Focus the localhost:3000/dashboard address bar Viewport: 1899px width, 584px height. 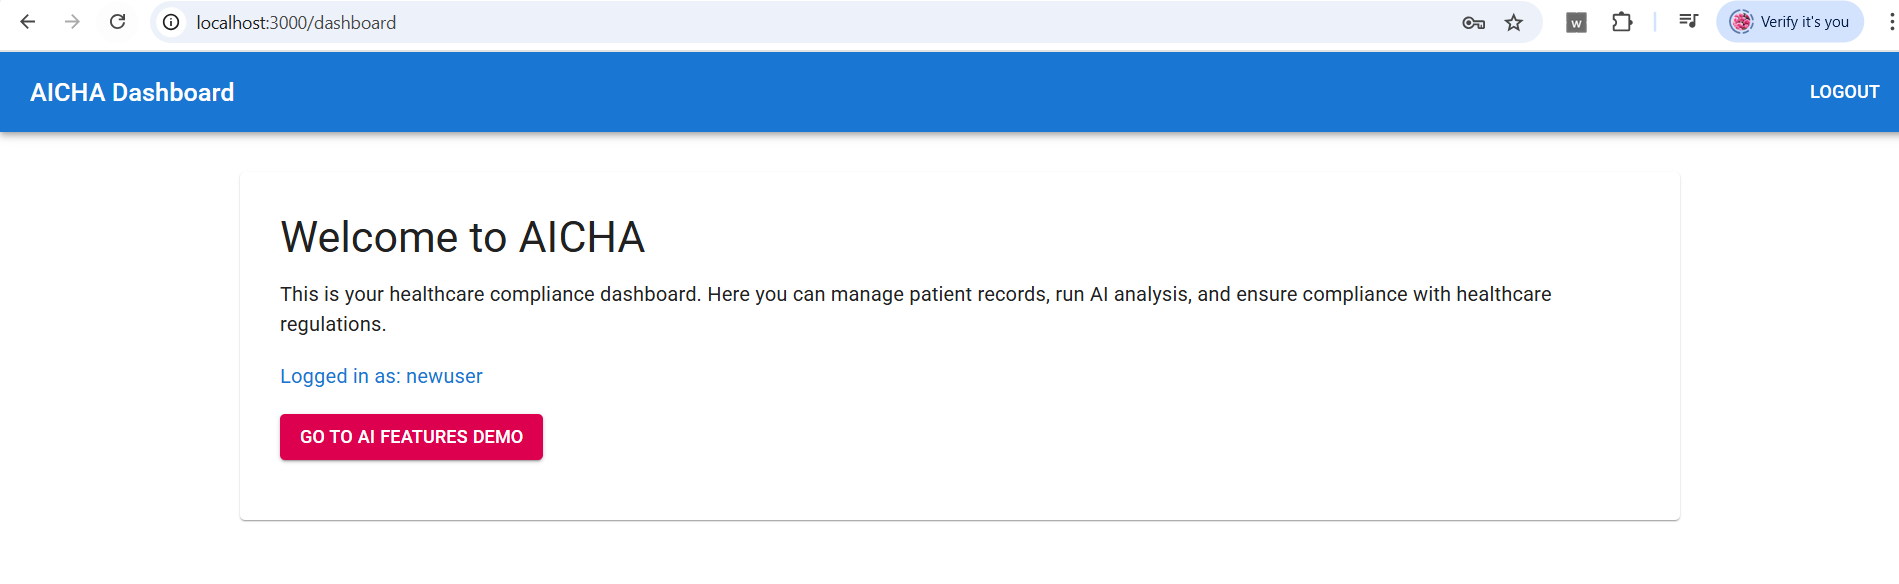coord(800,22)
